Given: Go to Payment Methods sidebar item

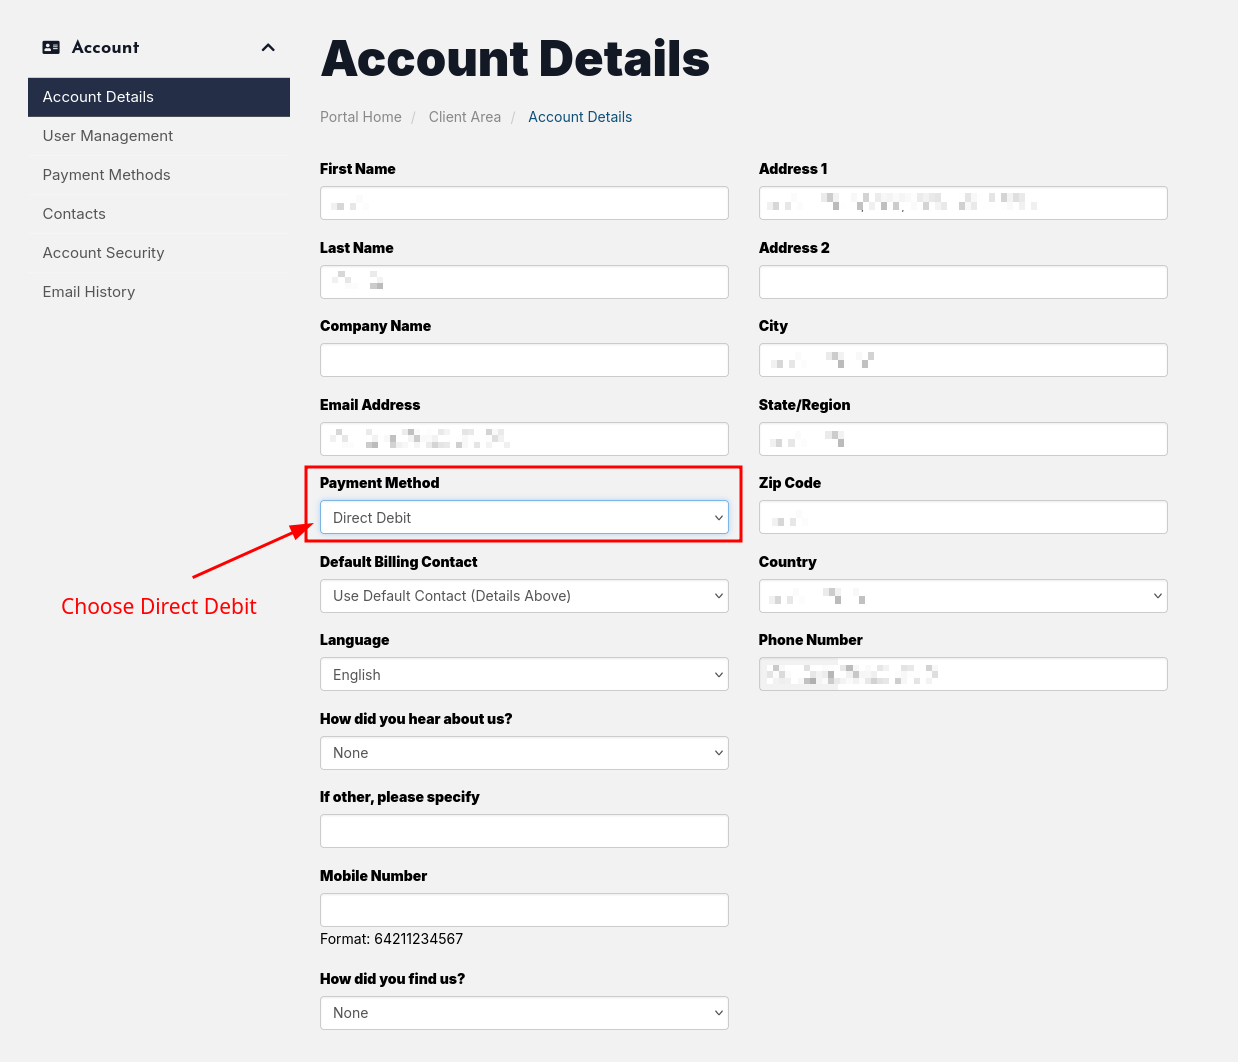Looking at the screenshot, I should [106, 175].
